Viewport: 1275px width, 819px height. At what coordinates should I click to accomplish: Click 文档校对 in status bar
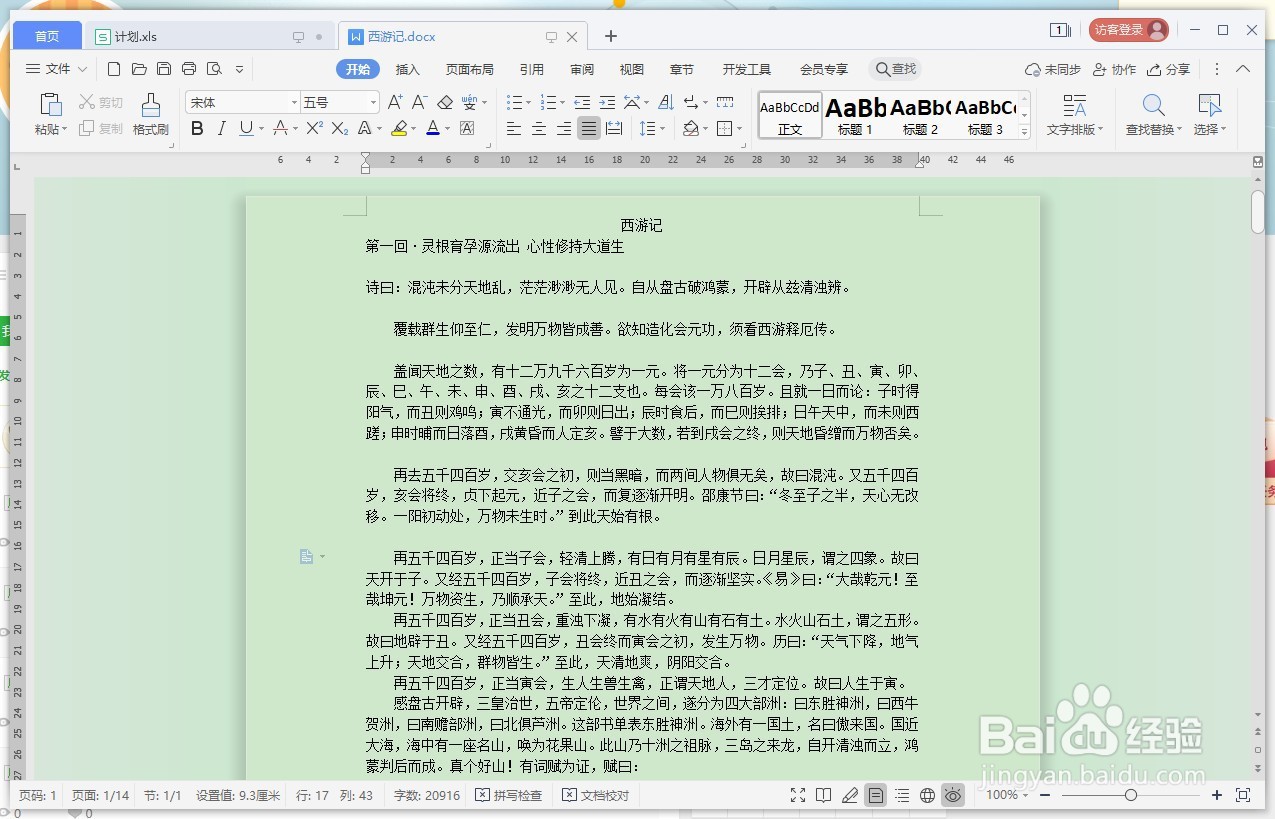tap(596, 795)
